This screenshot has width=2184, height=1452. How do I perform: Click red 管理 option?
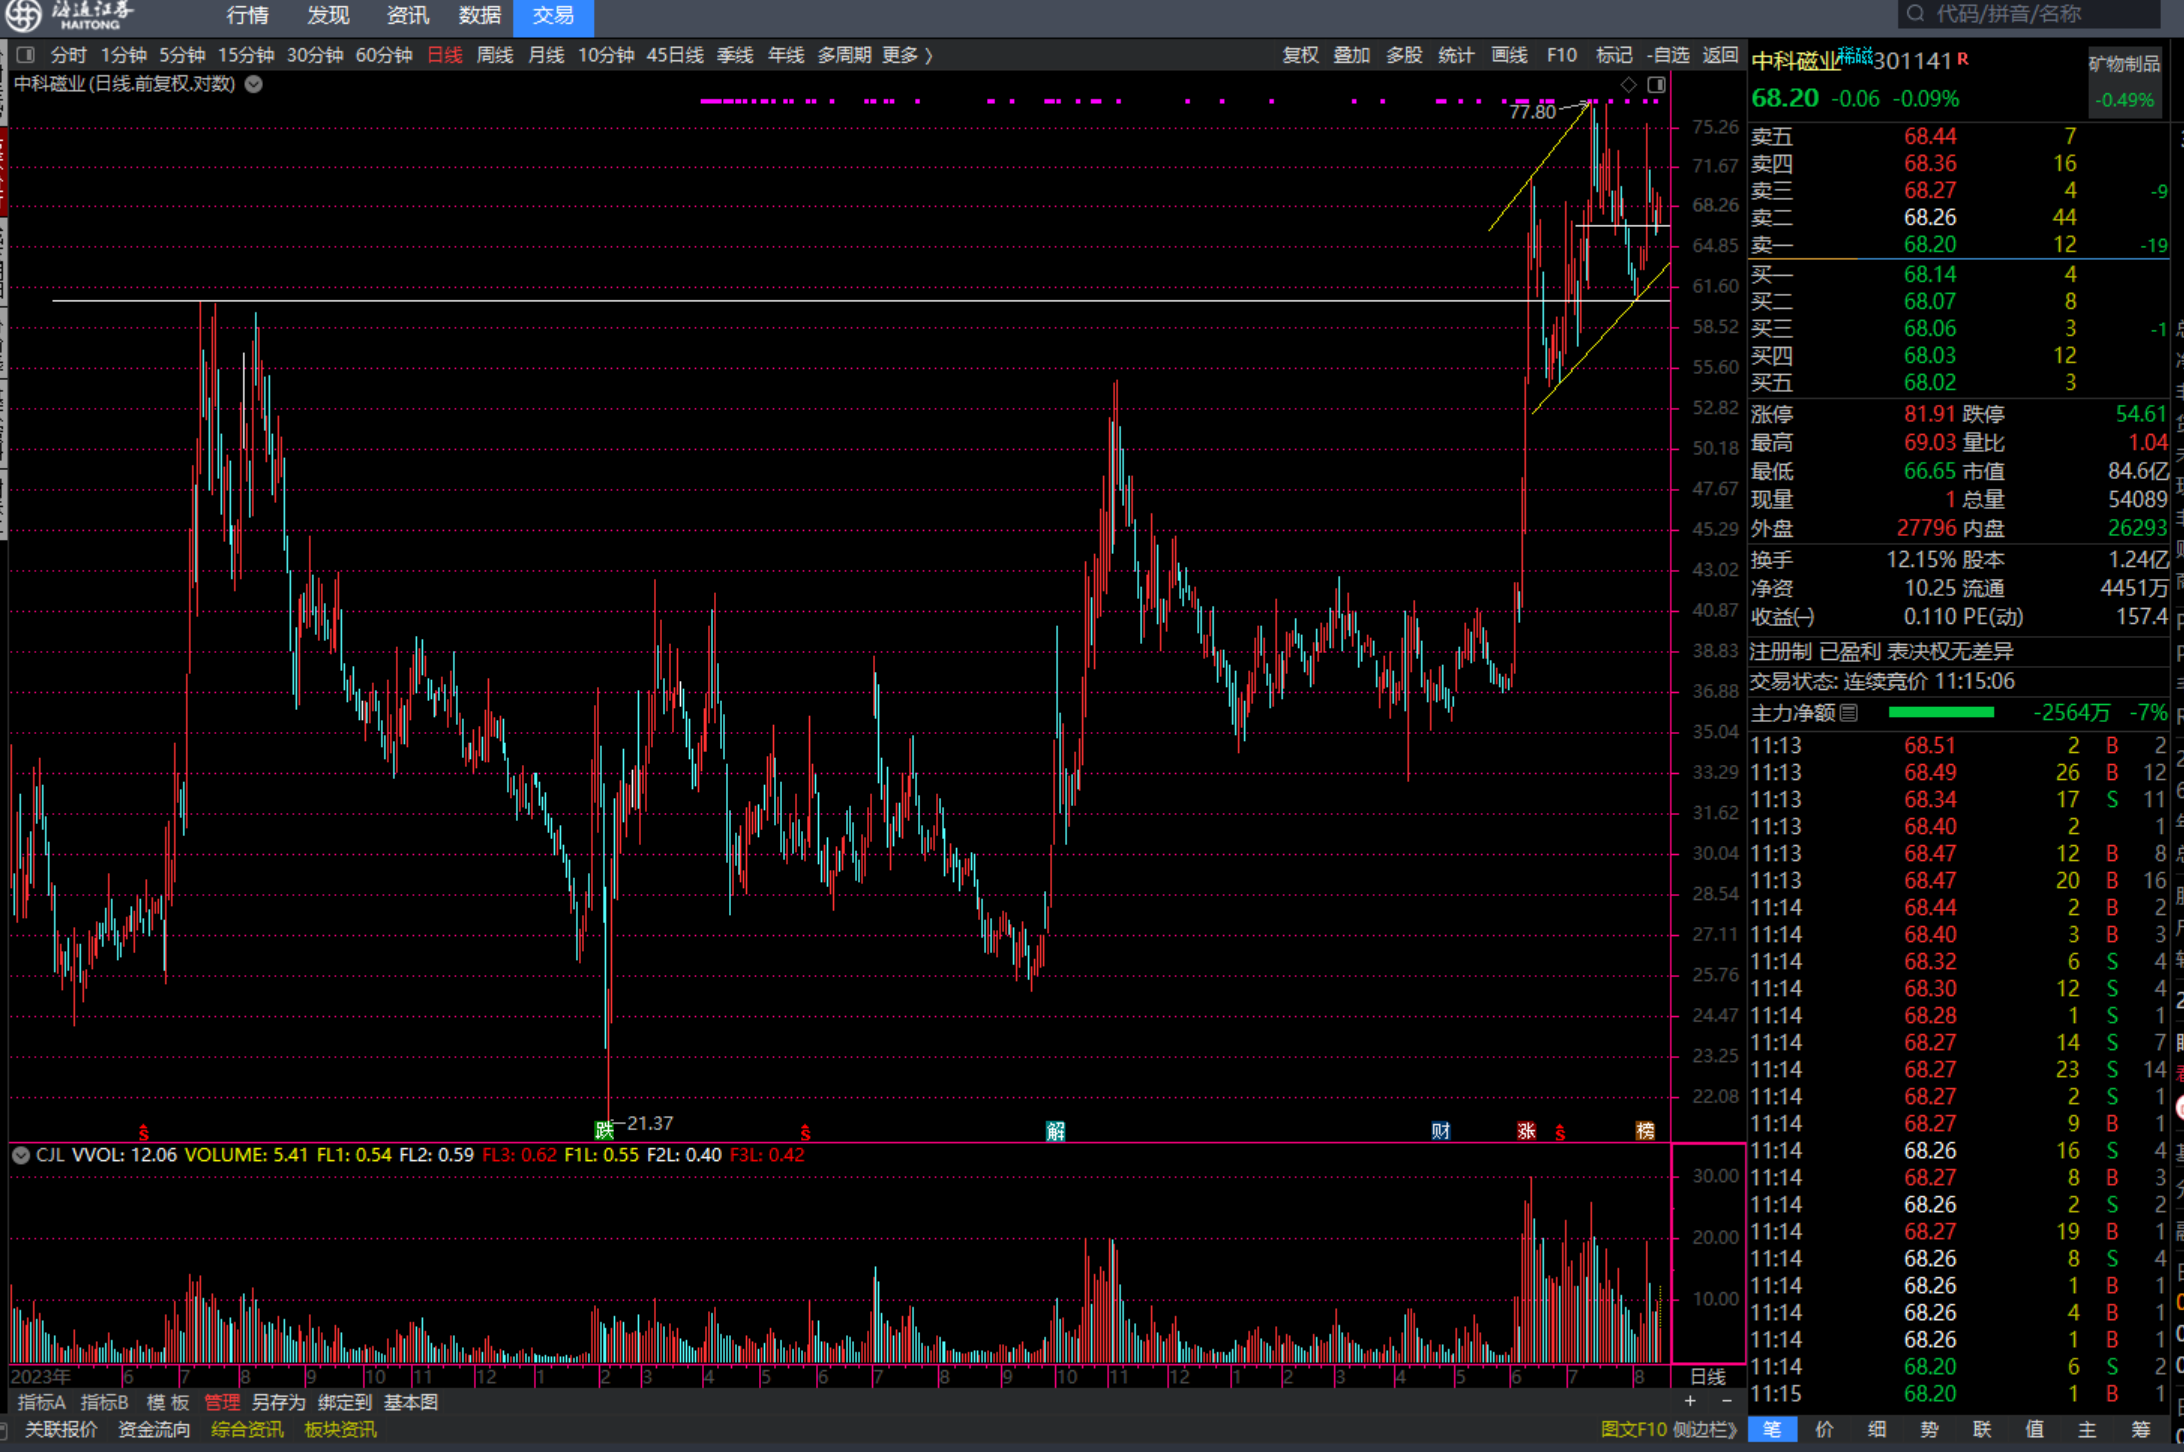point(222,1402)
